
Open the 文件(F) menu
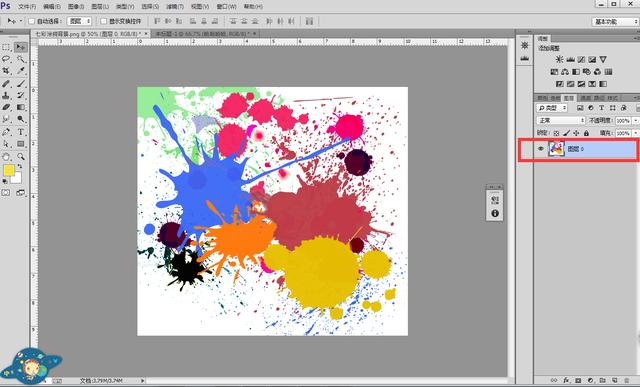(x=27, y=7)
